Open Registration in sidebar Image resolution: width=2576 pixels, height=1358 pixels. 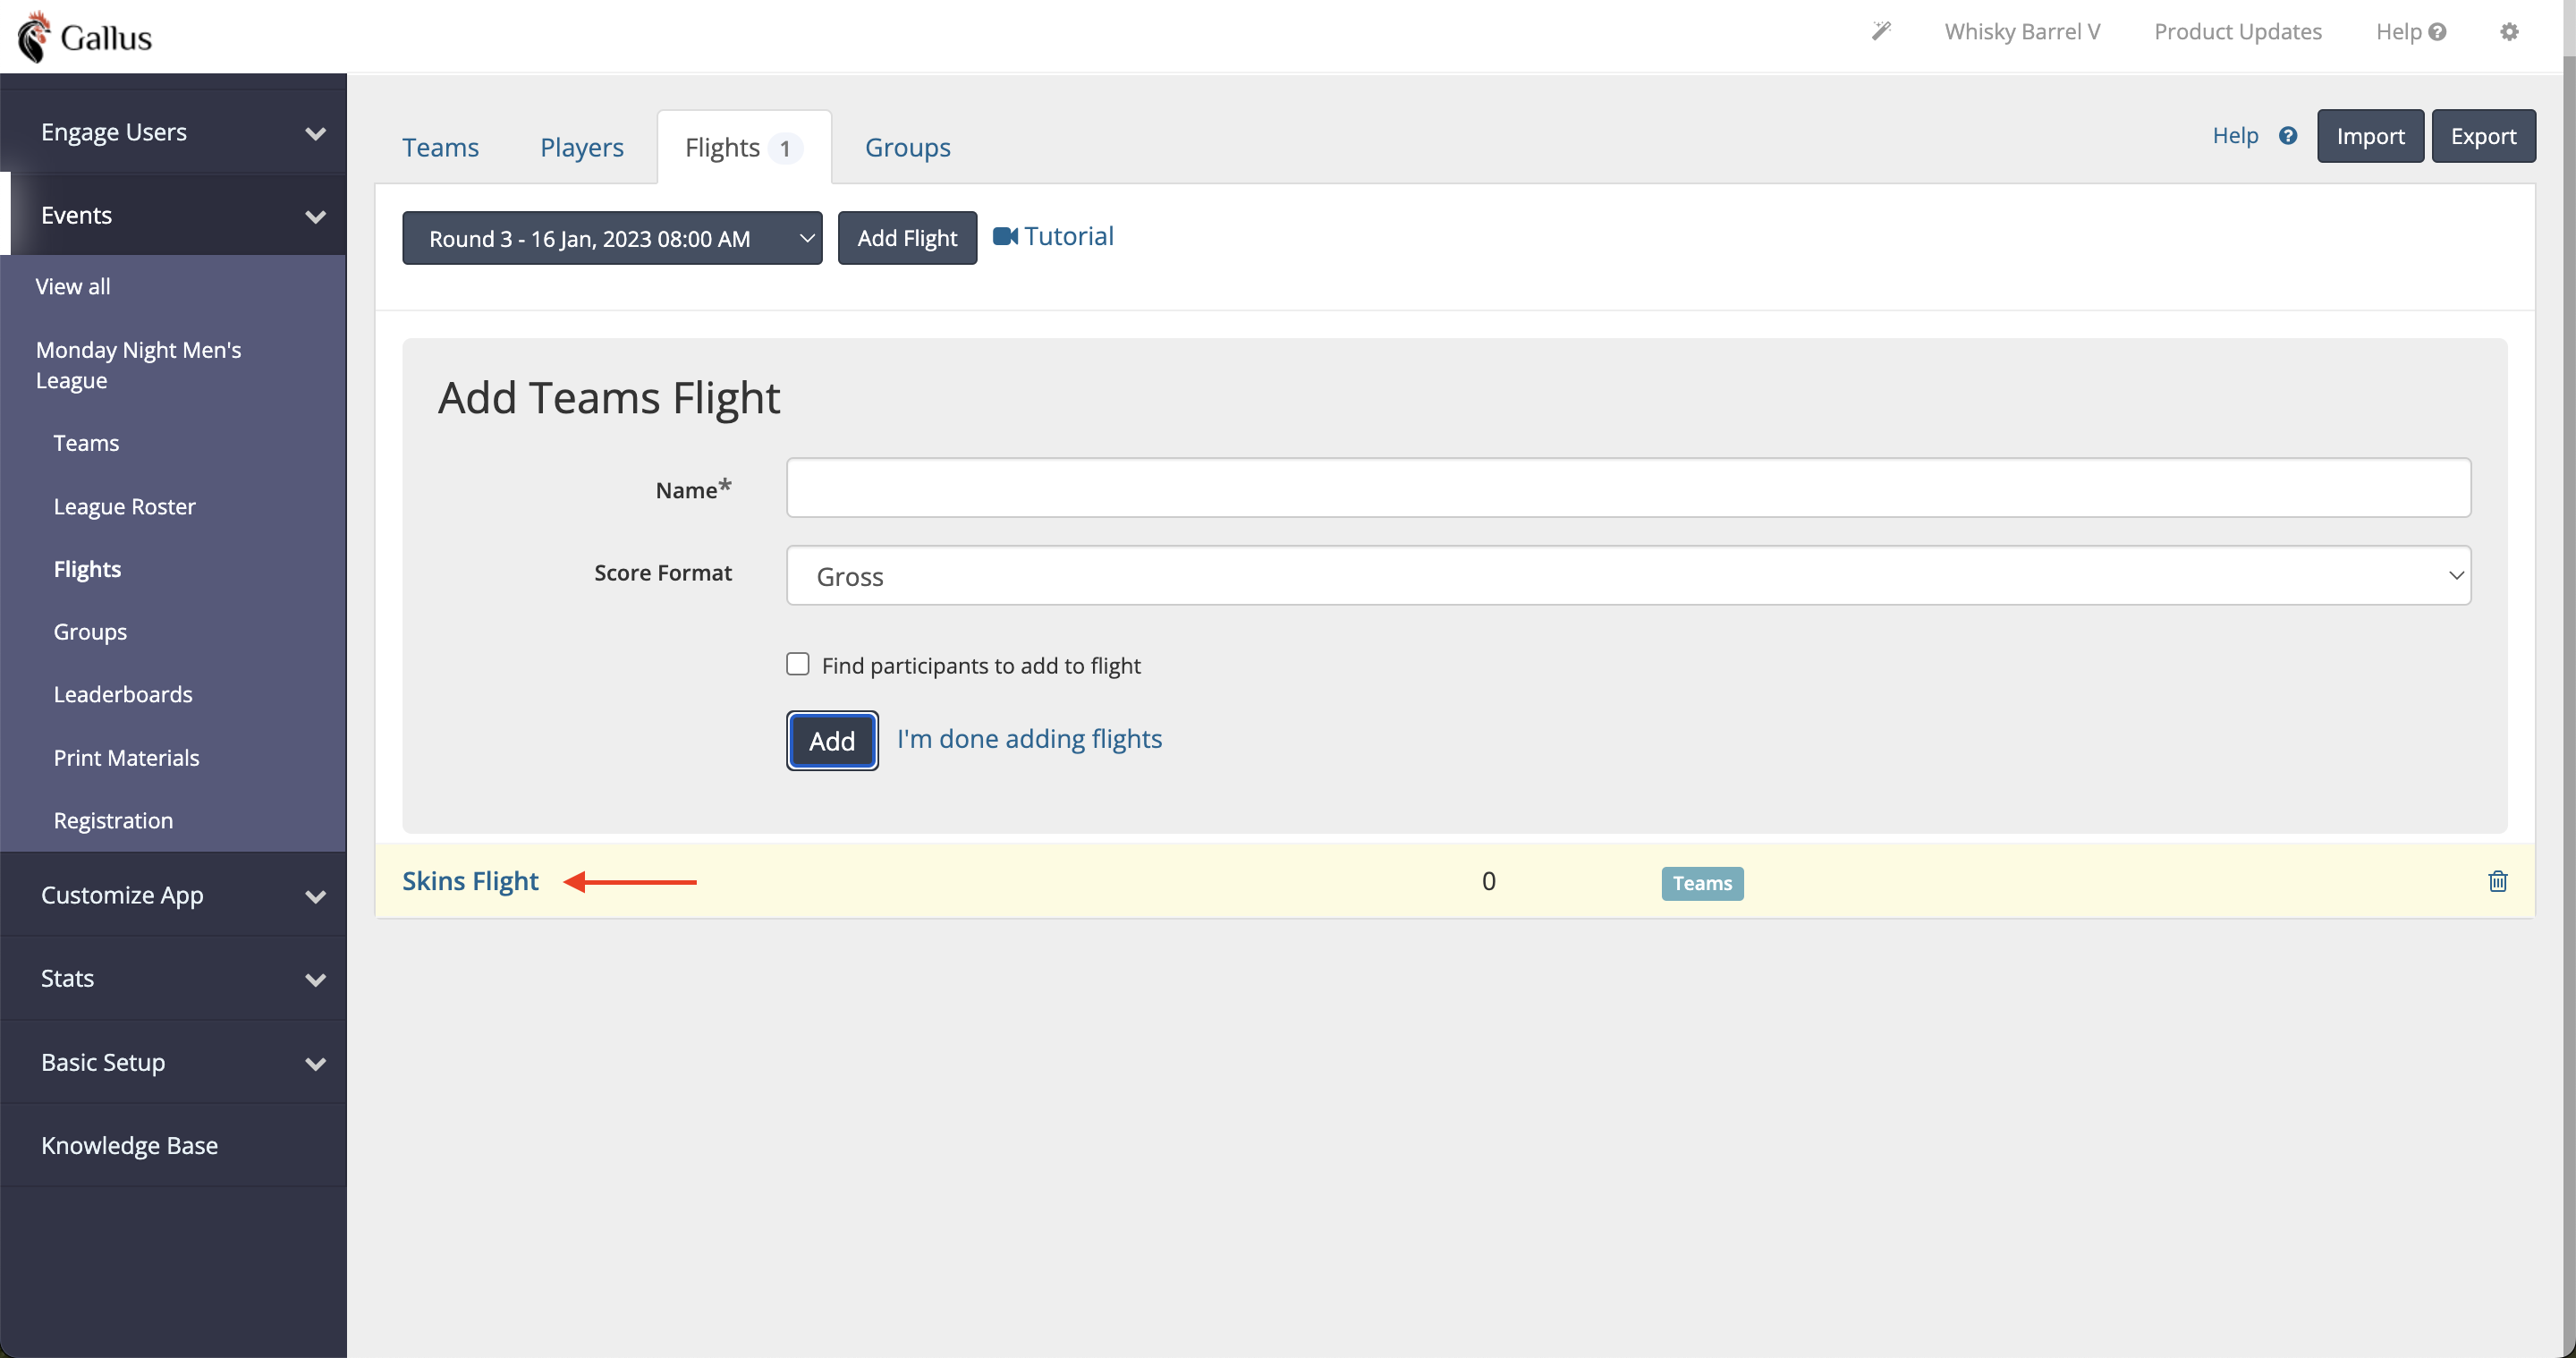click(x=113, y=820)
